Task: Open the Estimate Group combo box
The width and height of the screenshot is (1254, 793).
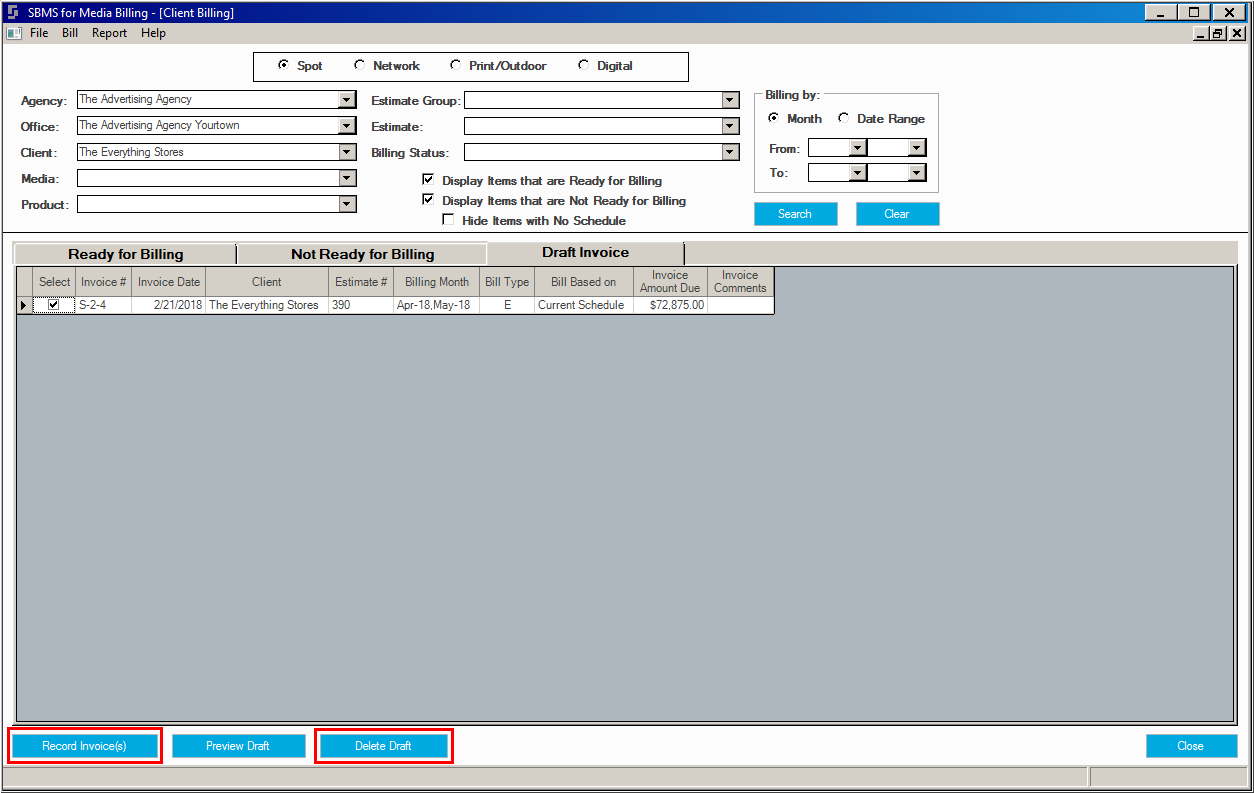Action: pos(731,100)
